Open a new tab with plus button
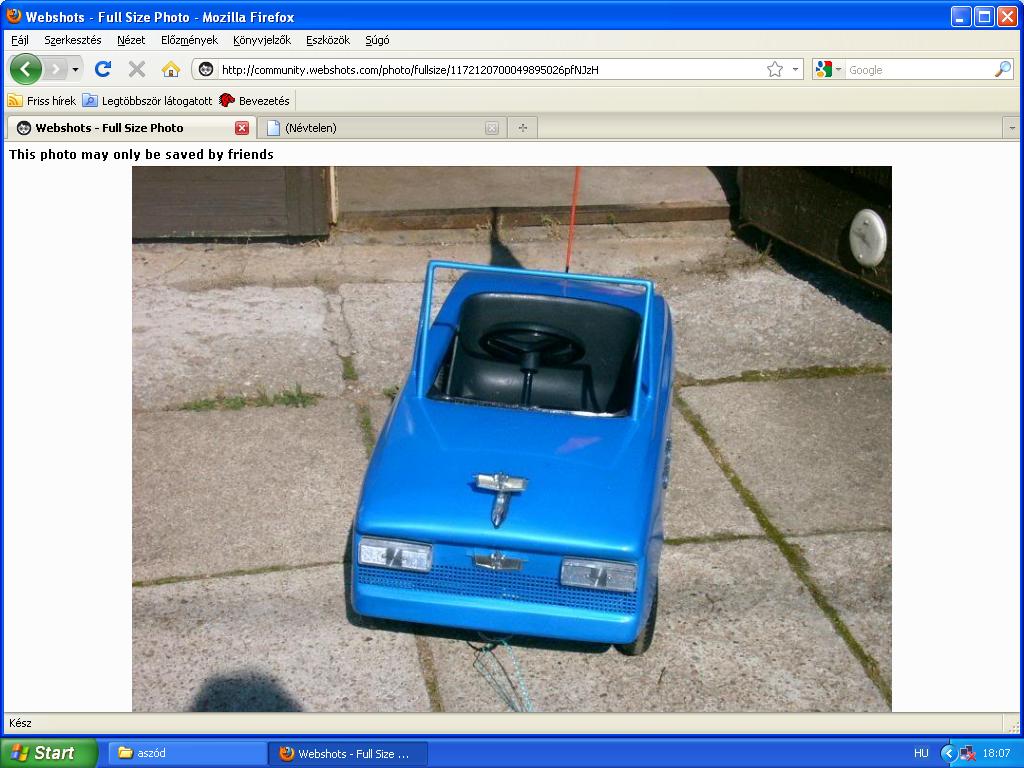The image size is (1024, 768). click(x=522, y=128)
